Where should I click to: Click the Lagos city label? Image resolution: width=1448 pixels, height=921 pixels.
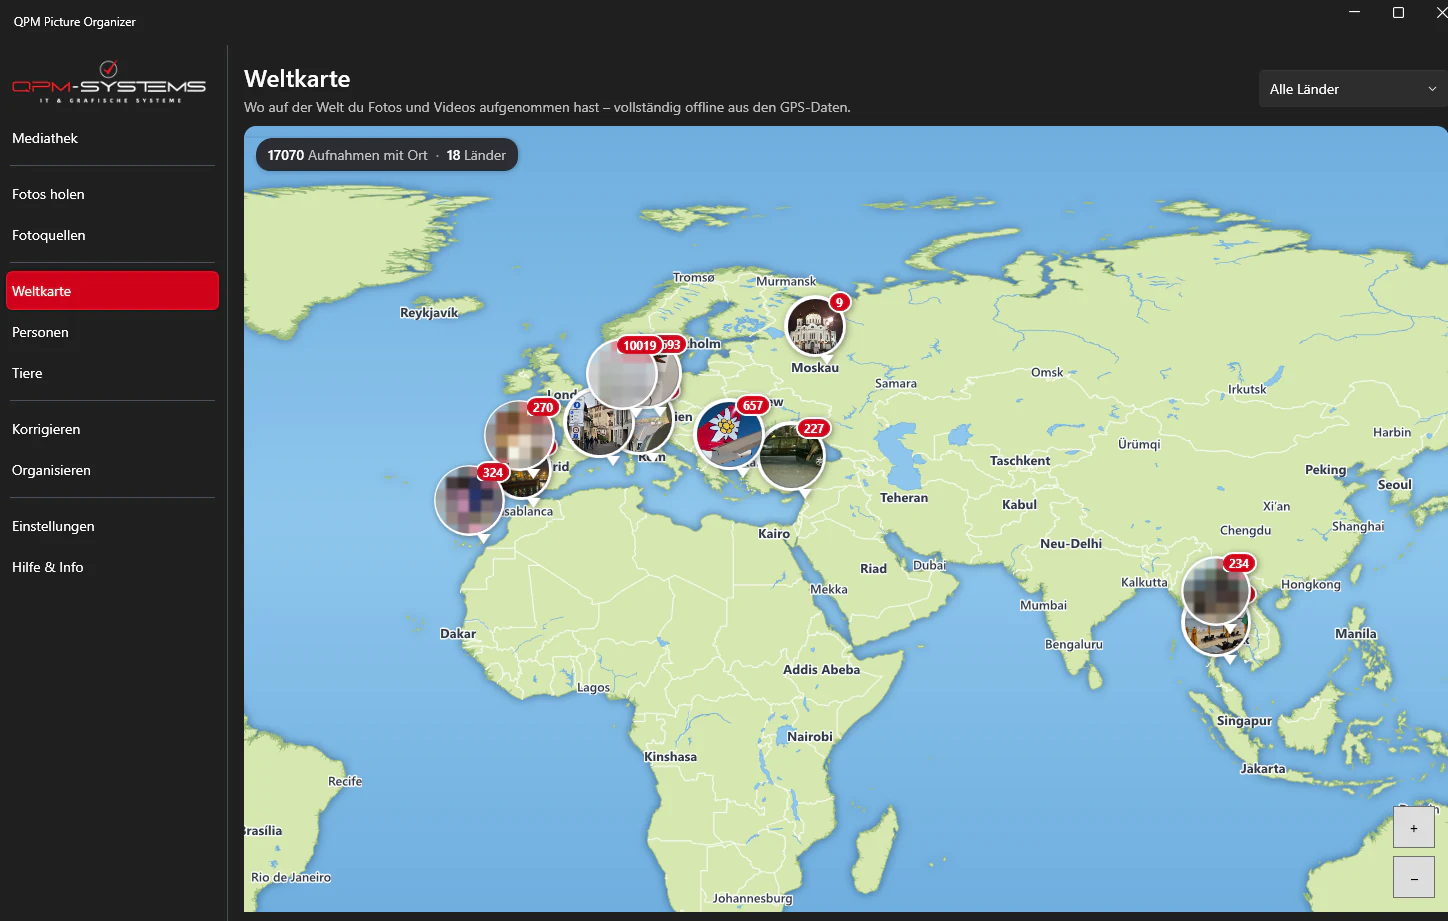[x=593, y=687]
